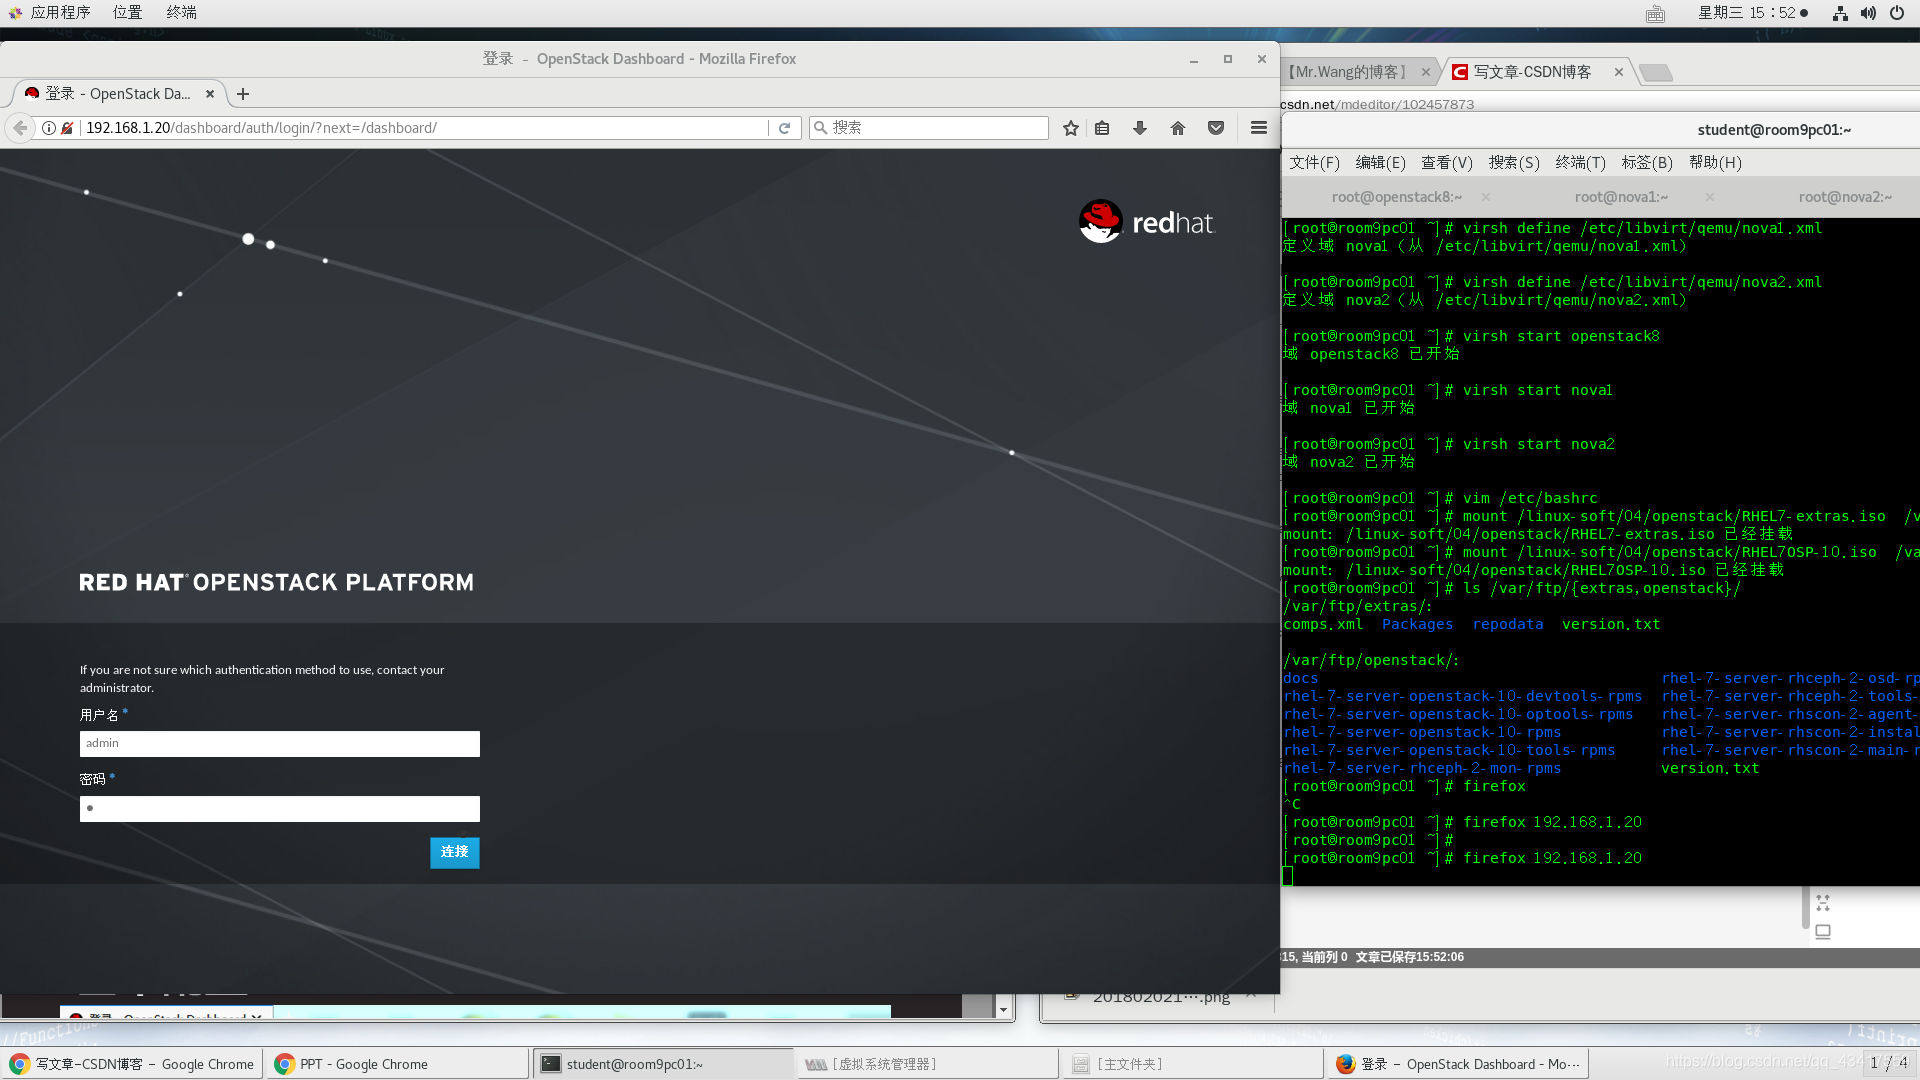The image size is (1920, 1080).
Task: Switch to student@room9pc01 terminal taskbar item
Action: [662, 1064]
